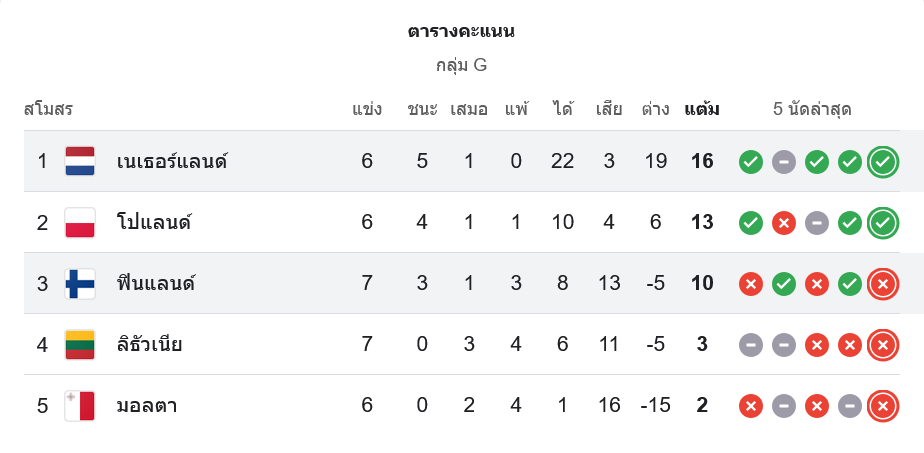This screenshot has width=924, height=453.
Task: Click the Poland flag icon
Action: (80, 222)
